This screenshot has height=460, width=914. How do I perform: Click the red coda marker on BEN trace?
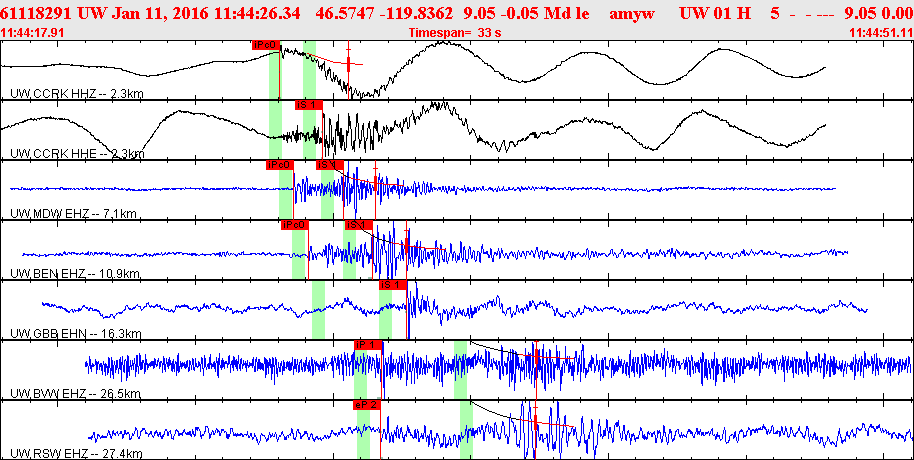click(x=407, y=245)
